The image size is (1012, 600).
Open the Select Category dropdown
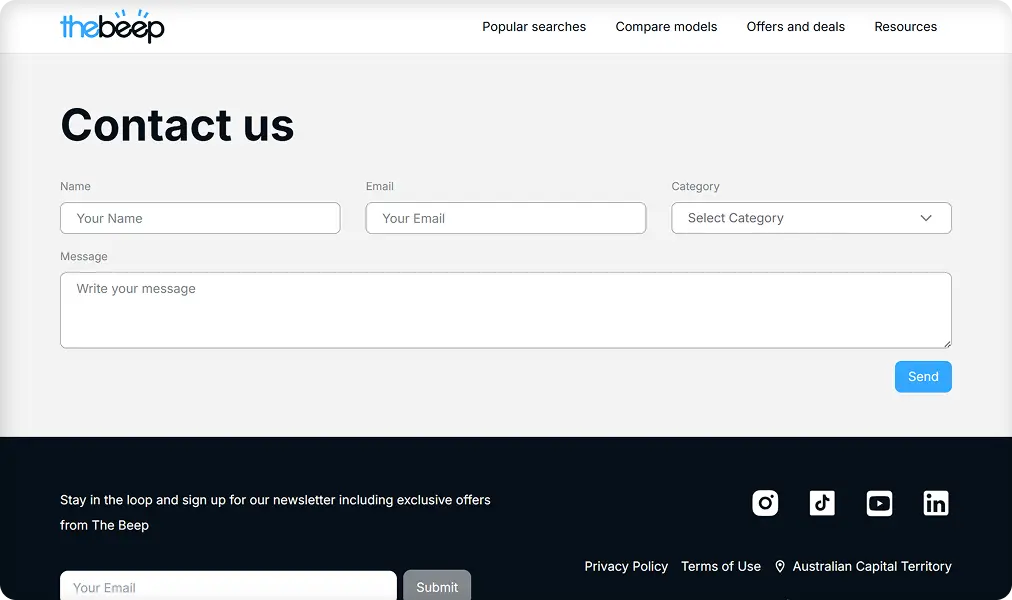pyautogui.click(x=810, y=218)
